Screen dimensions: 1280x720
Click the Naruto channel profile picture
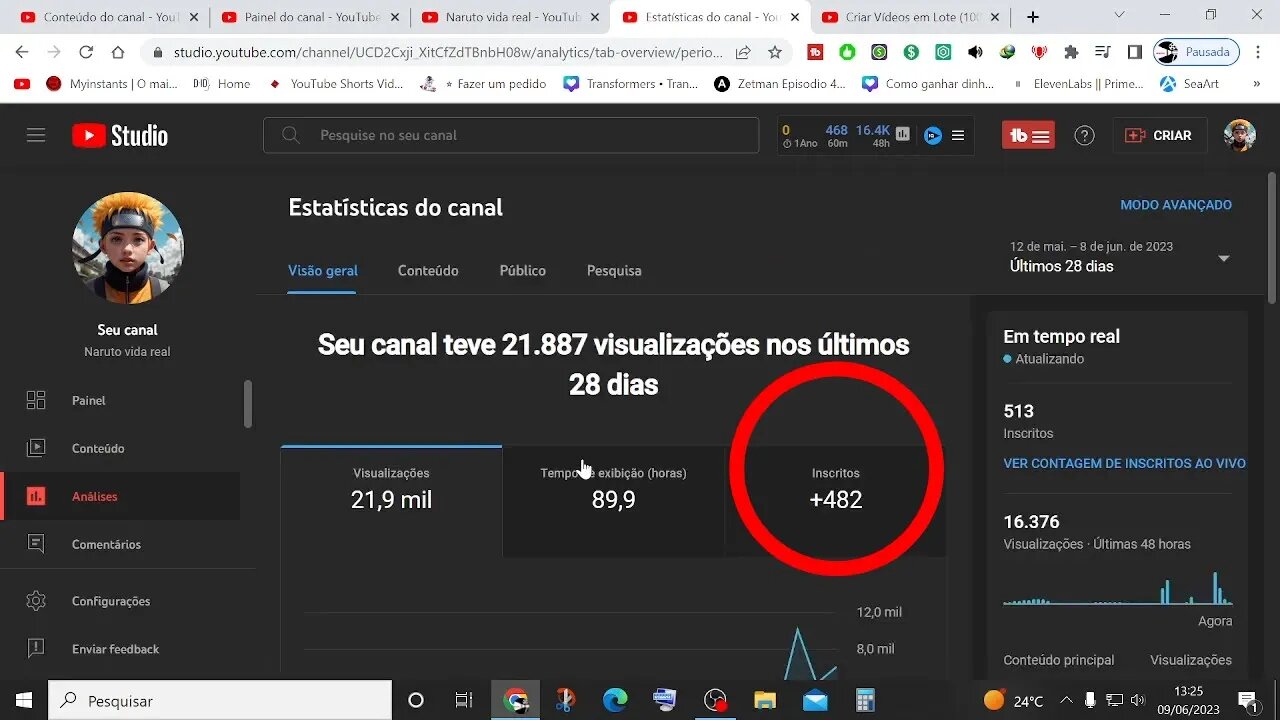(x=128, y=248)
